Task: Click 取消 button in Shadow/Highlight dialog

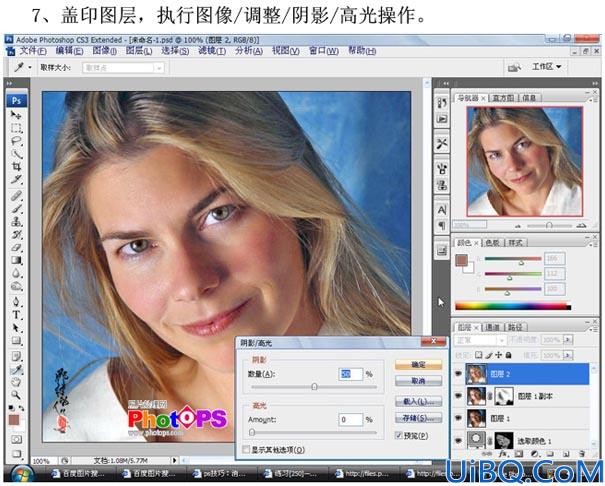Action: (x=418, y=381)
